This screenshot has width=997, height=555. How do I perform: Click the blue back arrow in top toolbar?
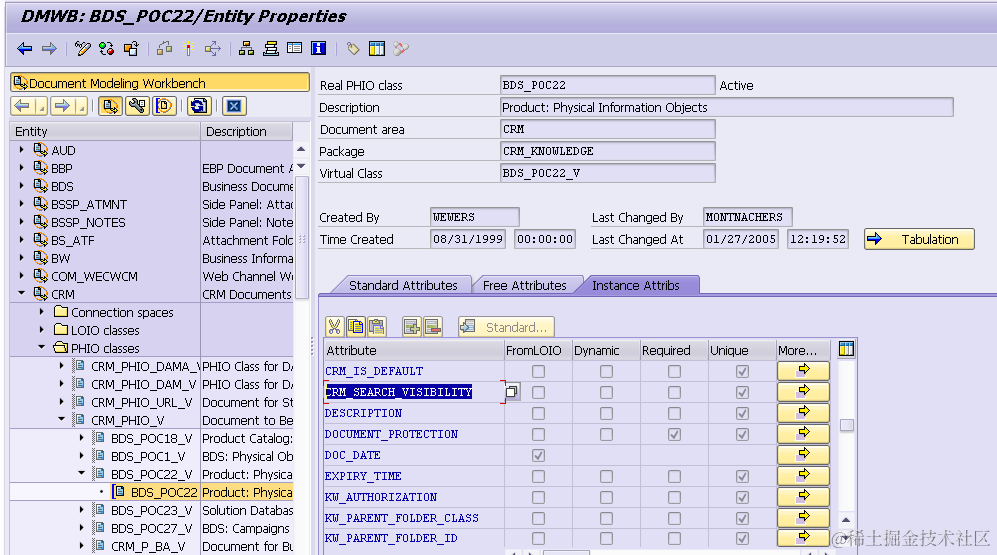tap(25, 48)
